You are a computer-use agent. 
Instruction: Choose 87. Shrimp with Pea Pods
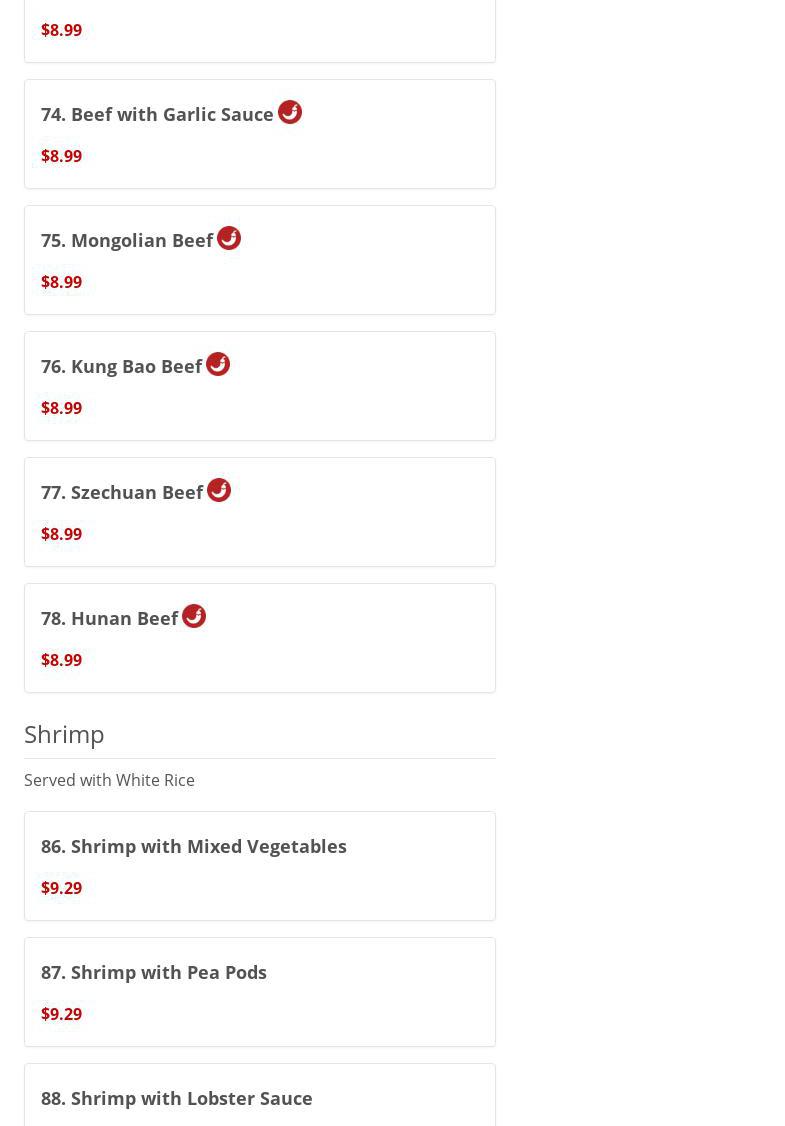click(x=154, y=973)
